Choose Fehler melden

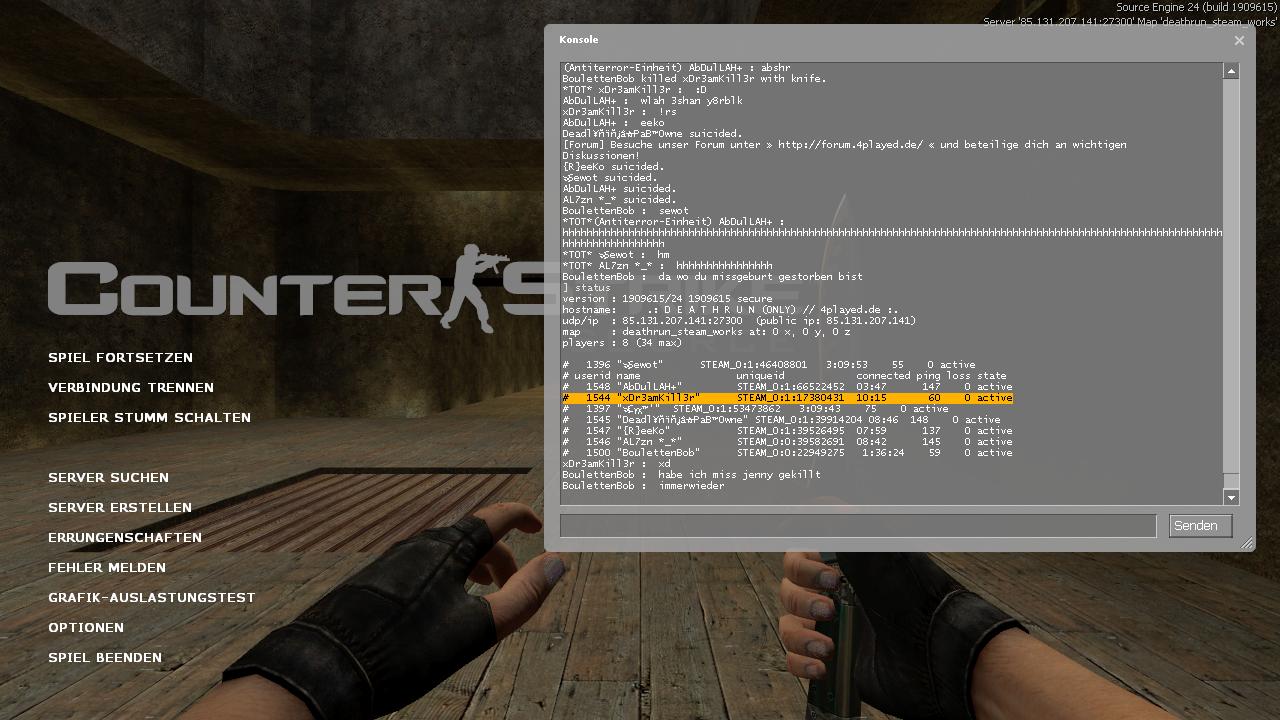point(107,567)
